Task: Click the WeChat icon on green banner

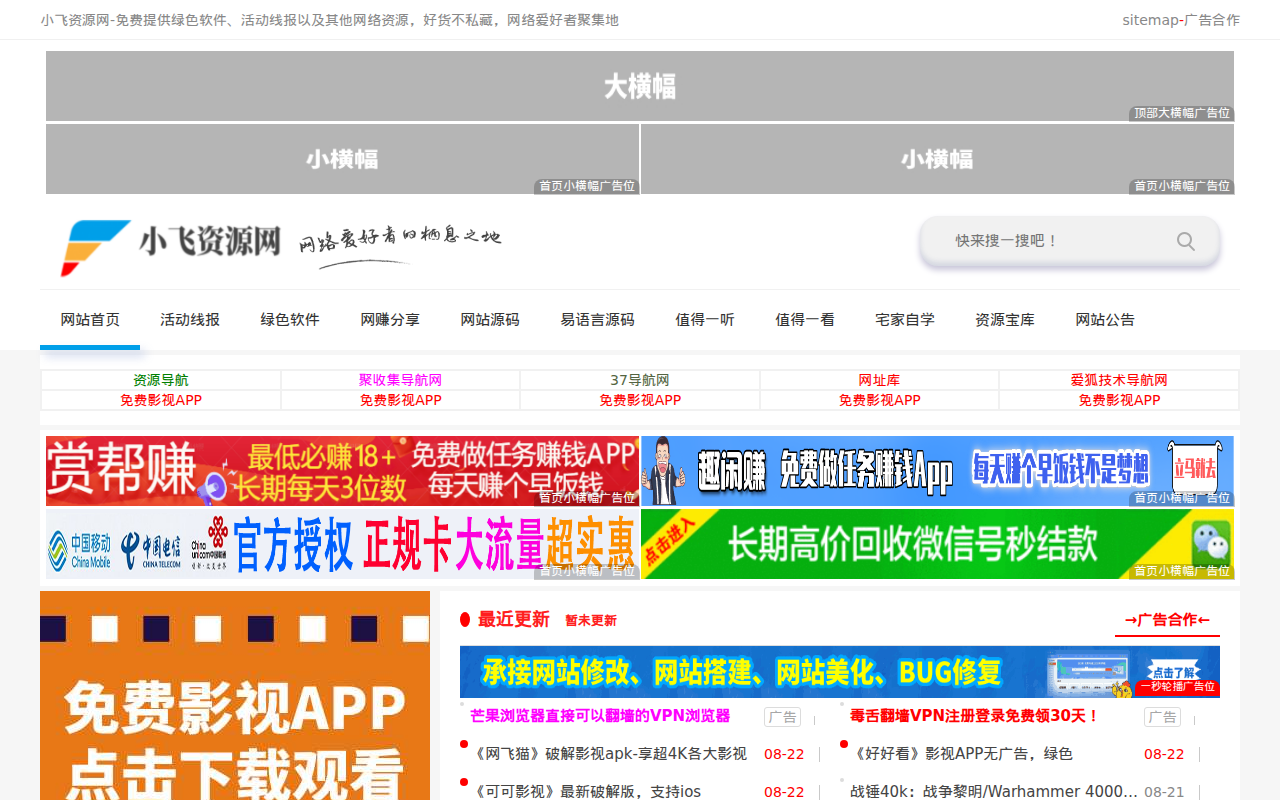Action: (1210, 544)
